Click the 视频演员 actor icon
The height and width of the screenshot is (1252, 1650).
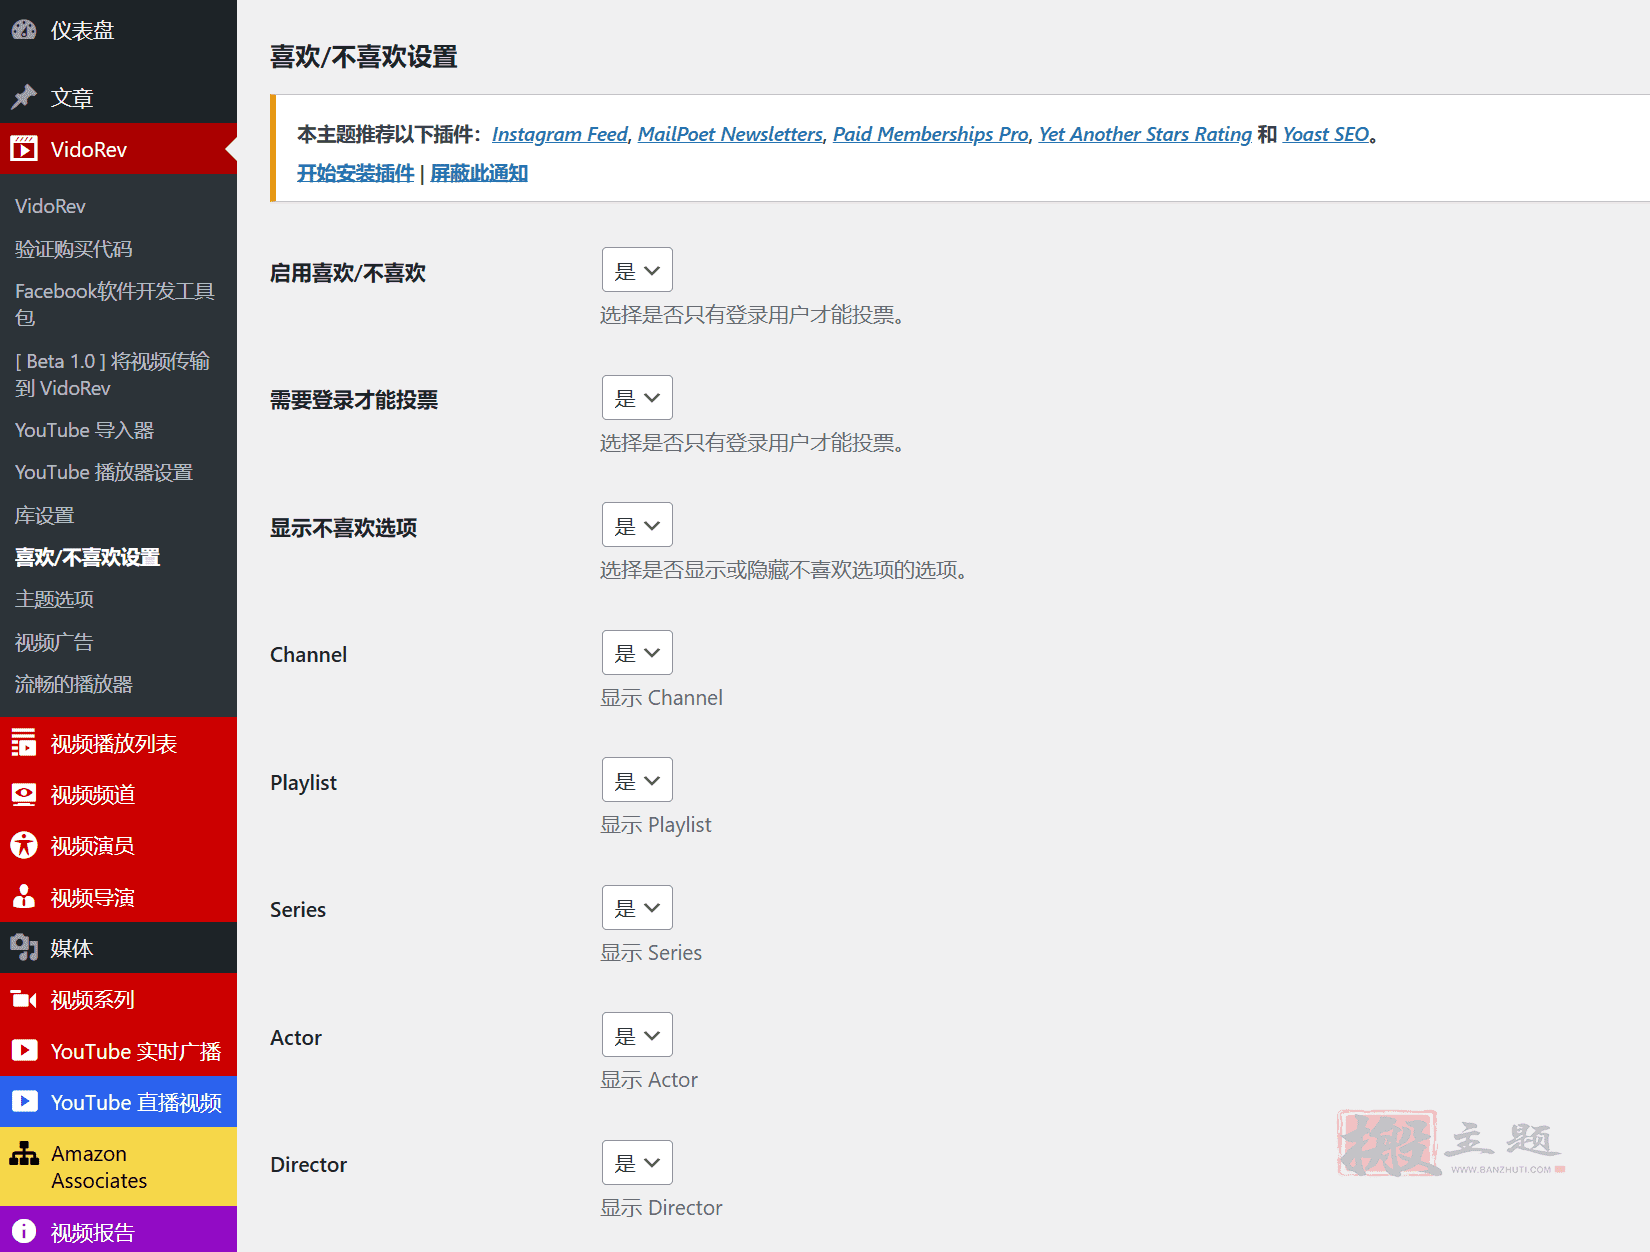pos(24,845)
